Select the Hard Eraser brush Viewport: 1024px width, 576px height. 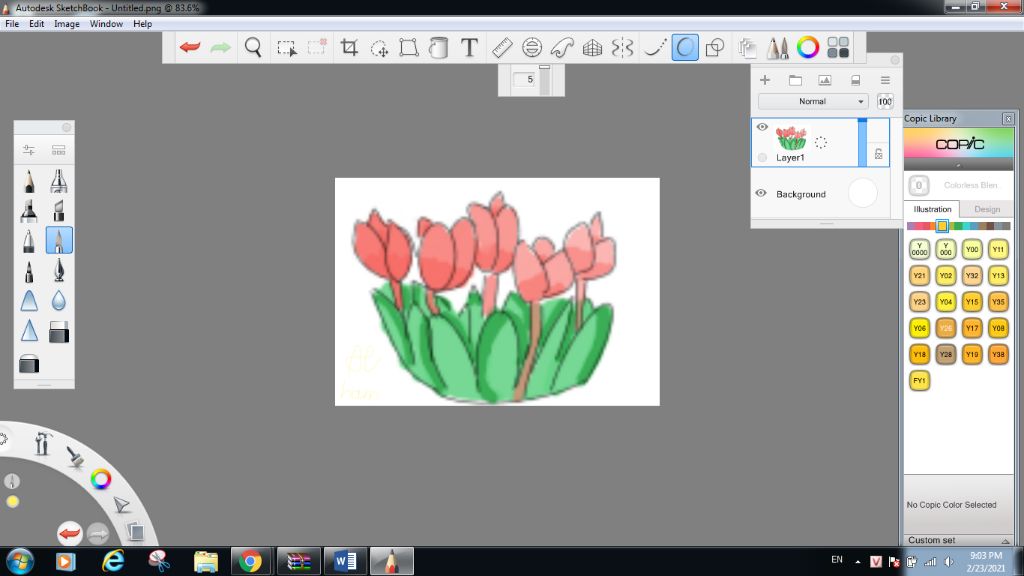coord(29,363)
